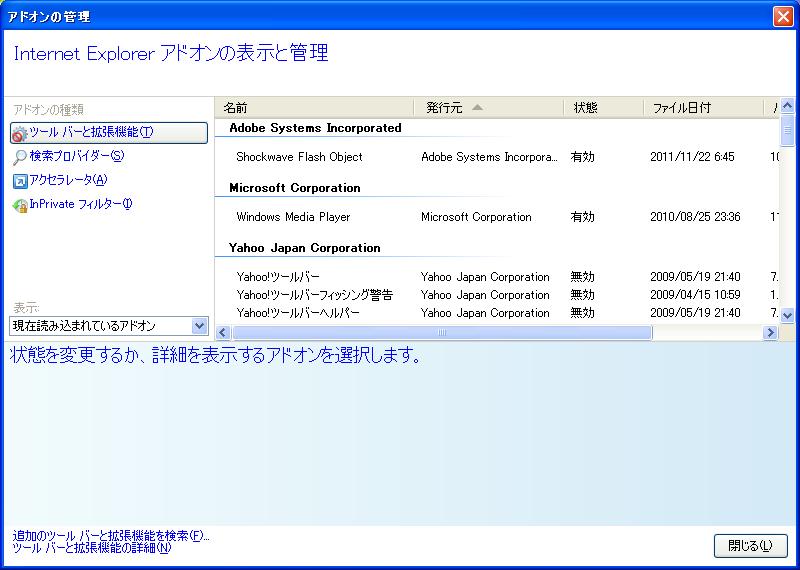Click vertical scrollbar down arrow
Image resolution: width=800 pixels, height=570 pixels.
click(x=787, y=315)
